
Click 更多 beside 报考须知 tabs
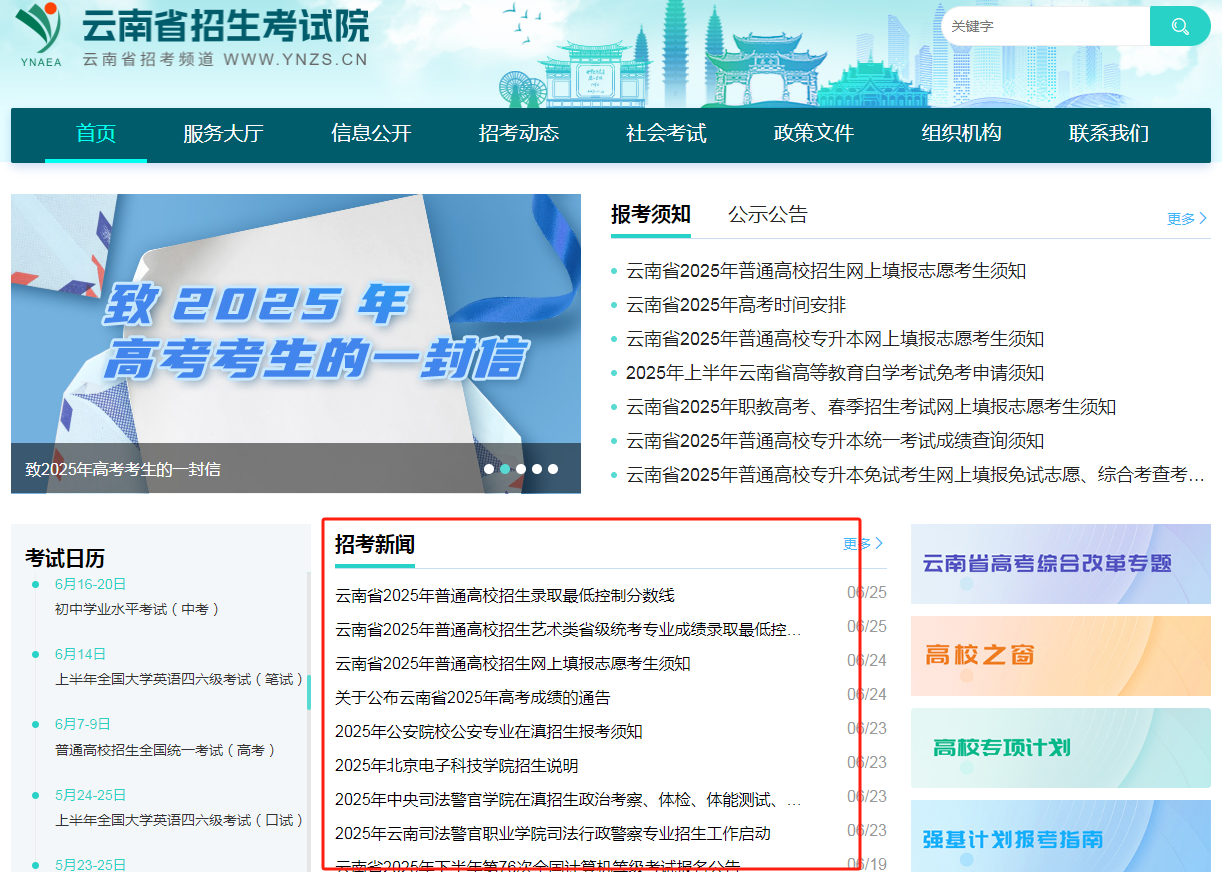tap(1187, 218)
